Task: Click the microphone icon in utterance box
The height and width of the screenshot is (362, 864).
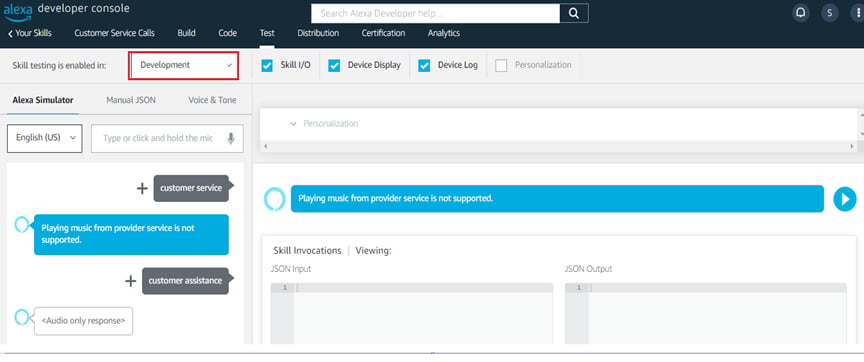Action: point(231,138)
